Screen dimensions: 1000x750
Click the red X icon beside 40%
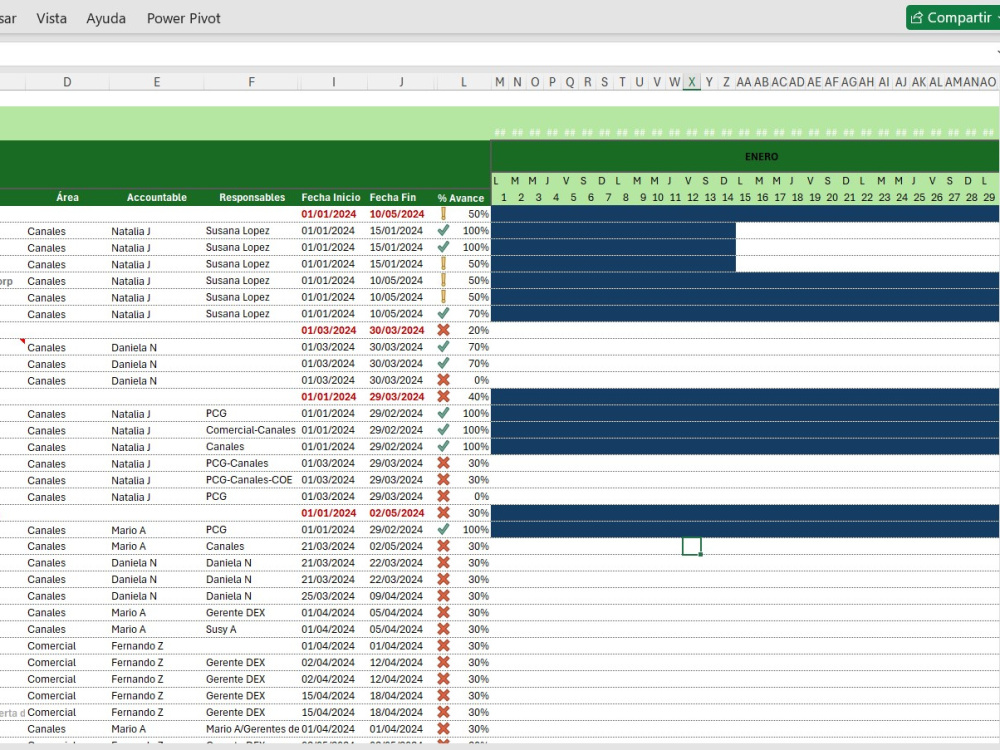tap(443, 397)
